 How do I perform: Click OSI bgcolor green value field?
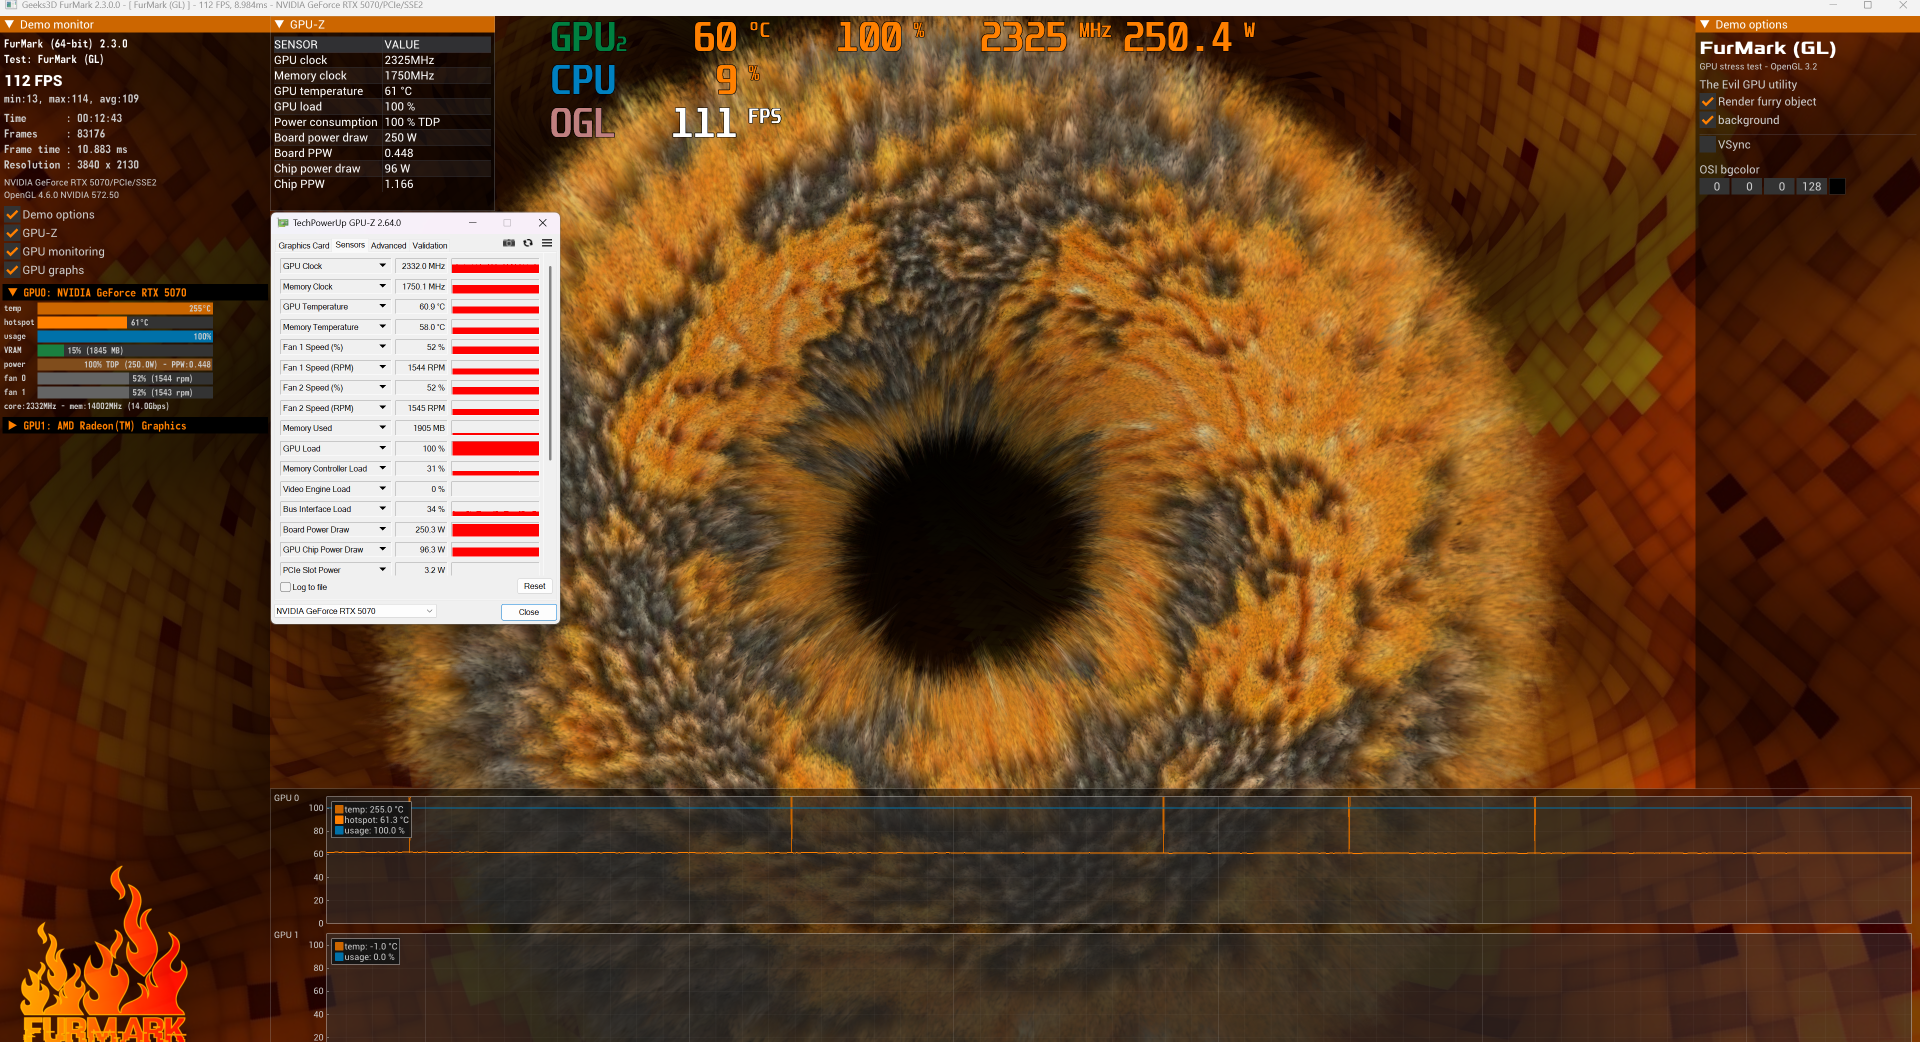pos(1748,187)
